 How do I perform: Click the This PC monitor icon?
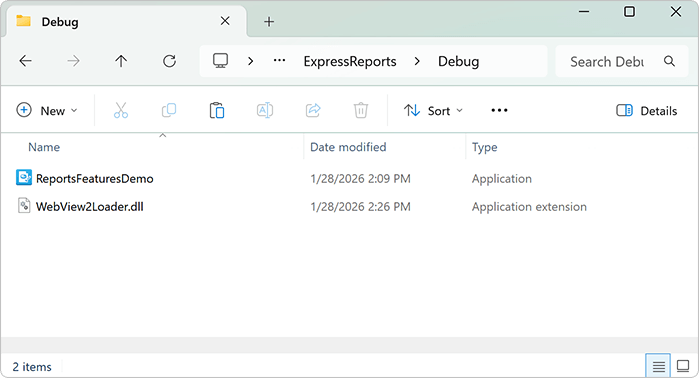(x=220, y=61)
